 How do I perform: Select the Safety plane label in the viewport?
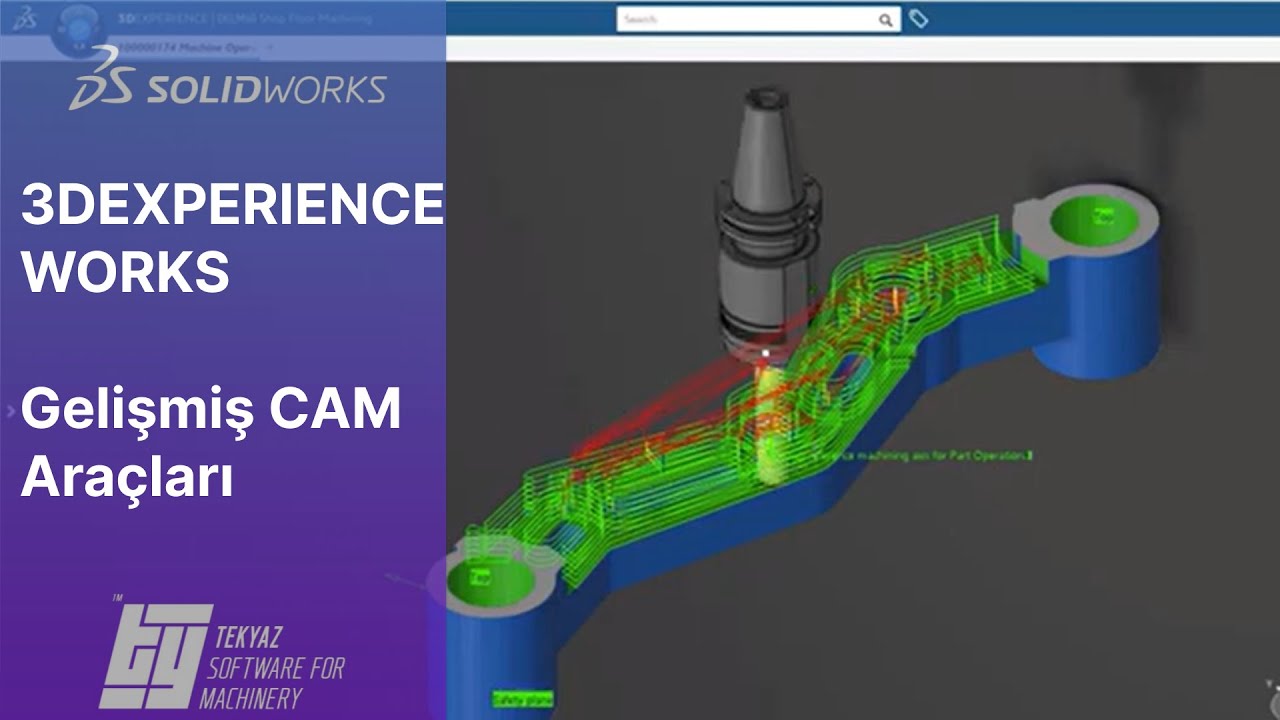[x=522, y=699]
